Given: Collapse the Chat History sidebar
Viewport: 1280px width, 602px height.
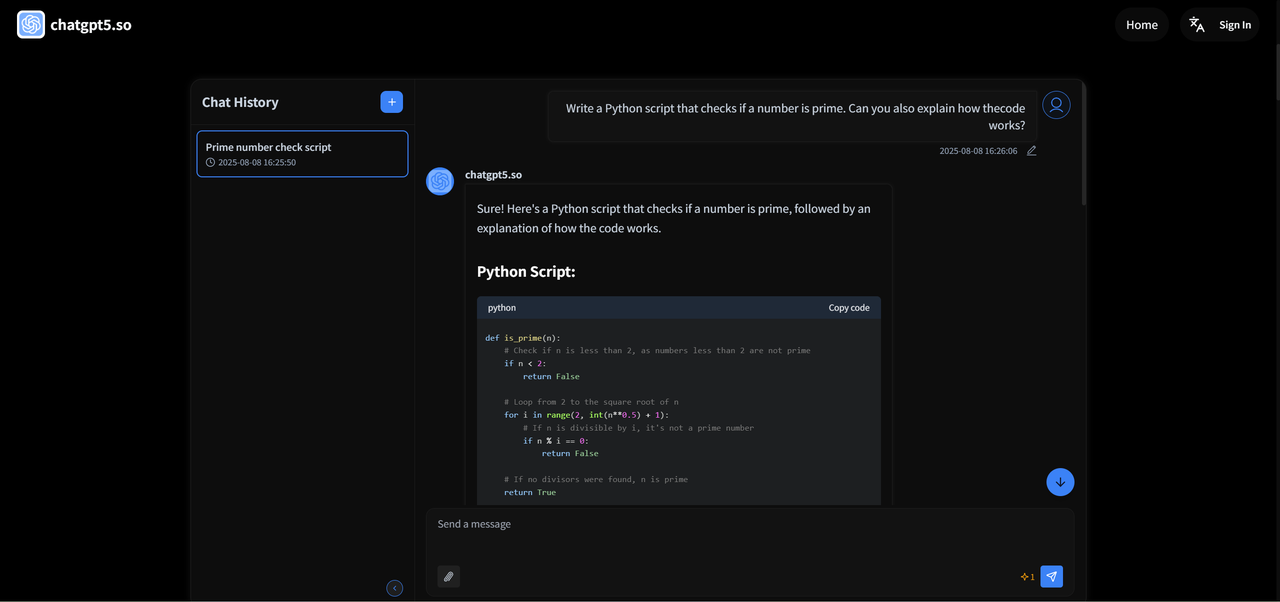Looking at the screenshot, I should click(395, 588).
